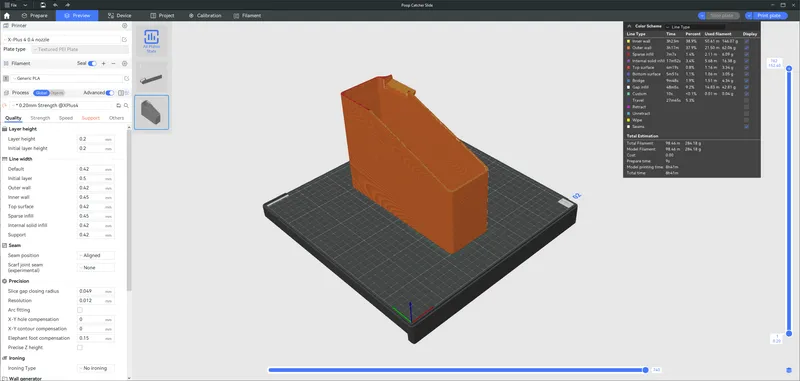Open the Generic PLA filament dropdown
The width and height of the screenshot is (800, 381).
tap(67, 79)
